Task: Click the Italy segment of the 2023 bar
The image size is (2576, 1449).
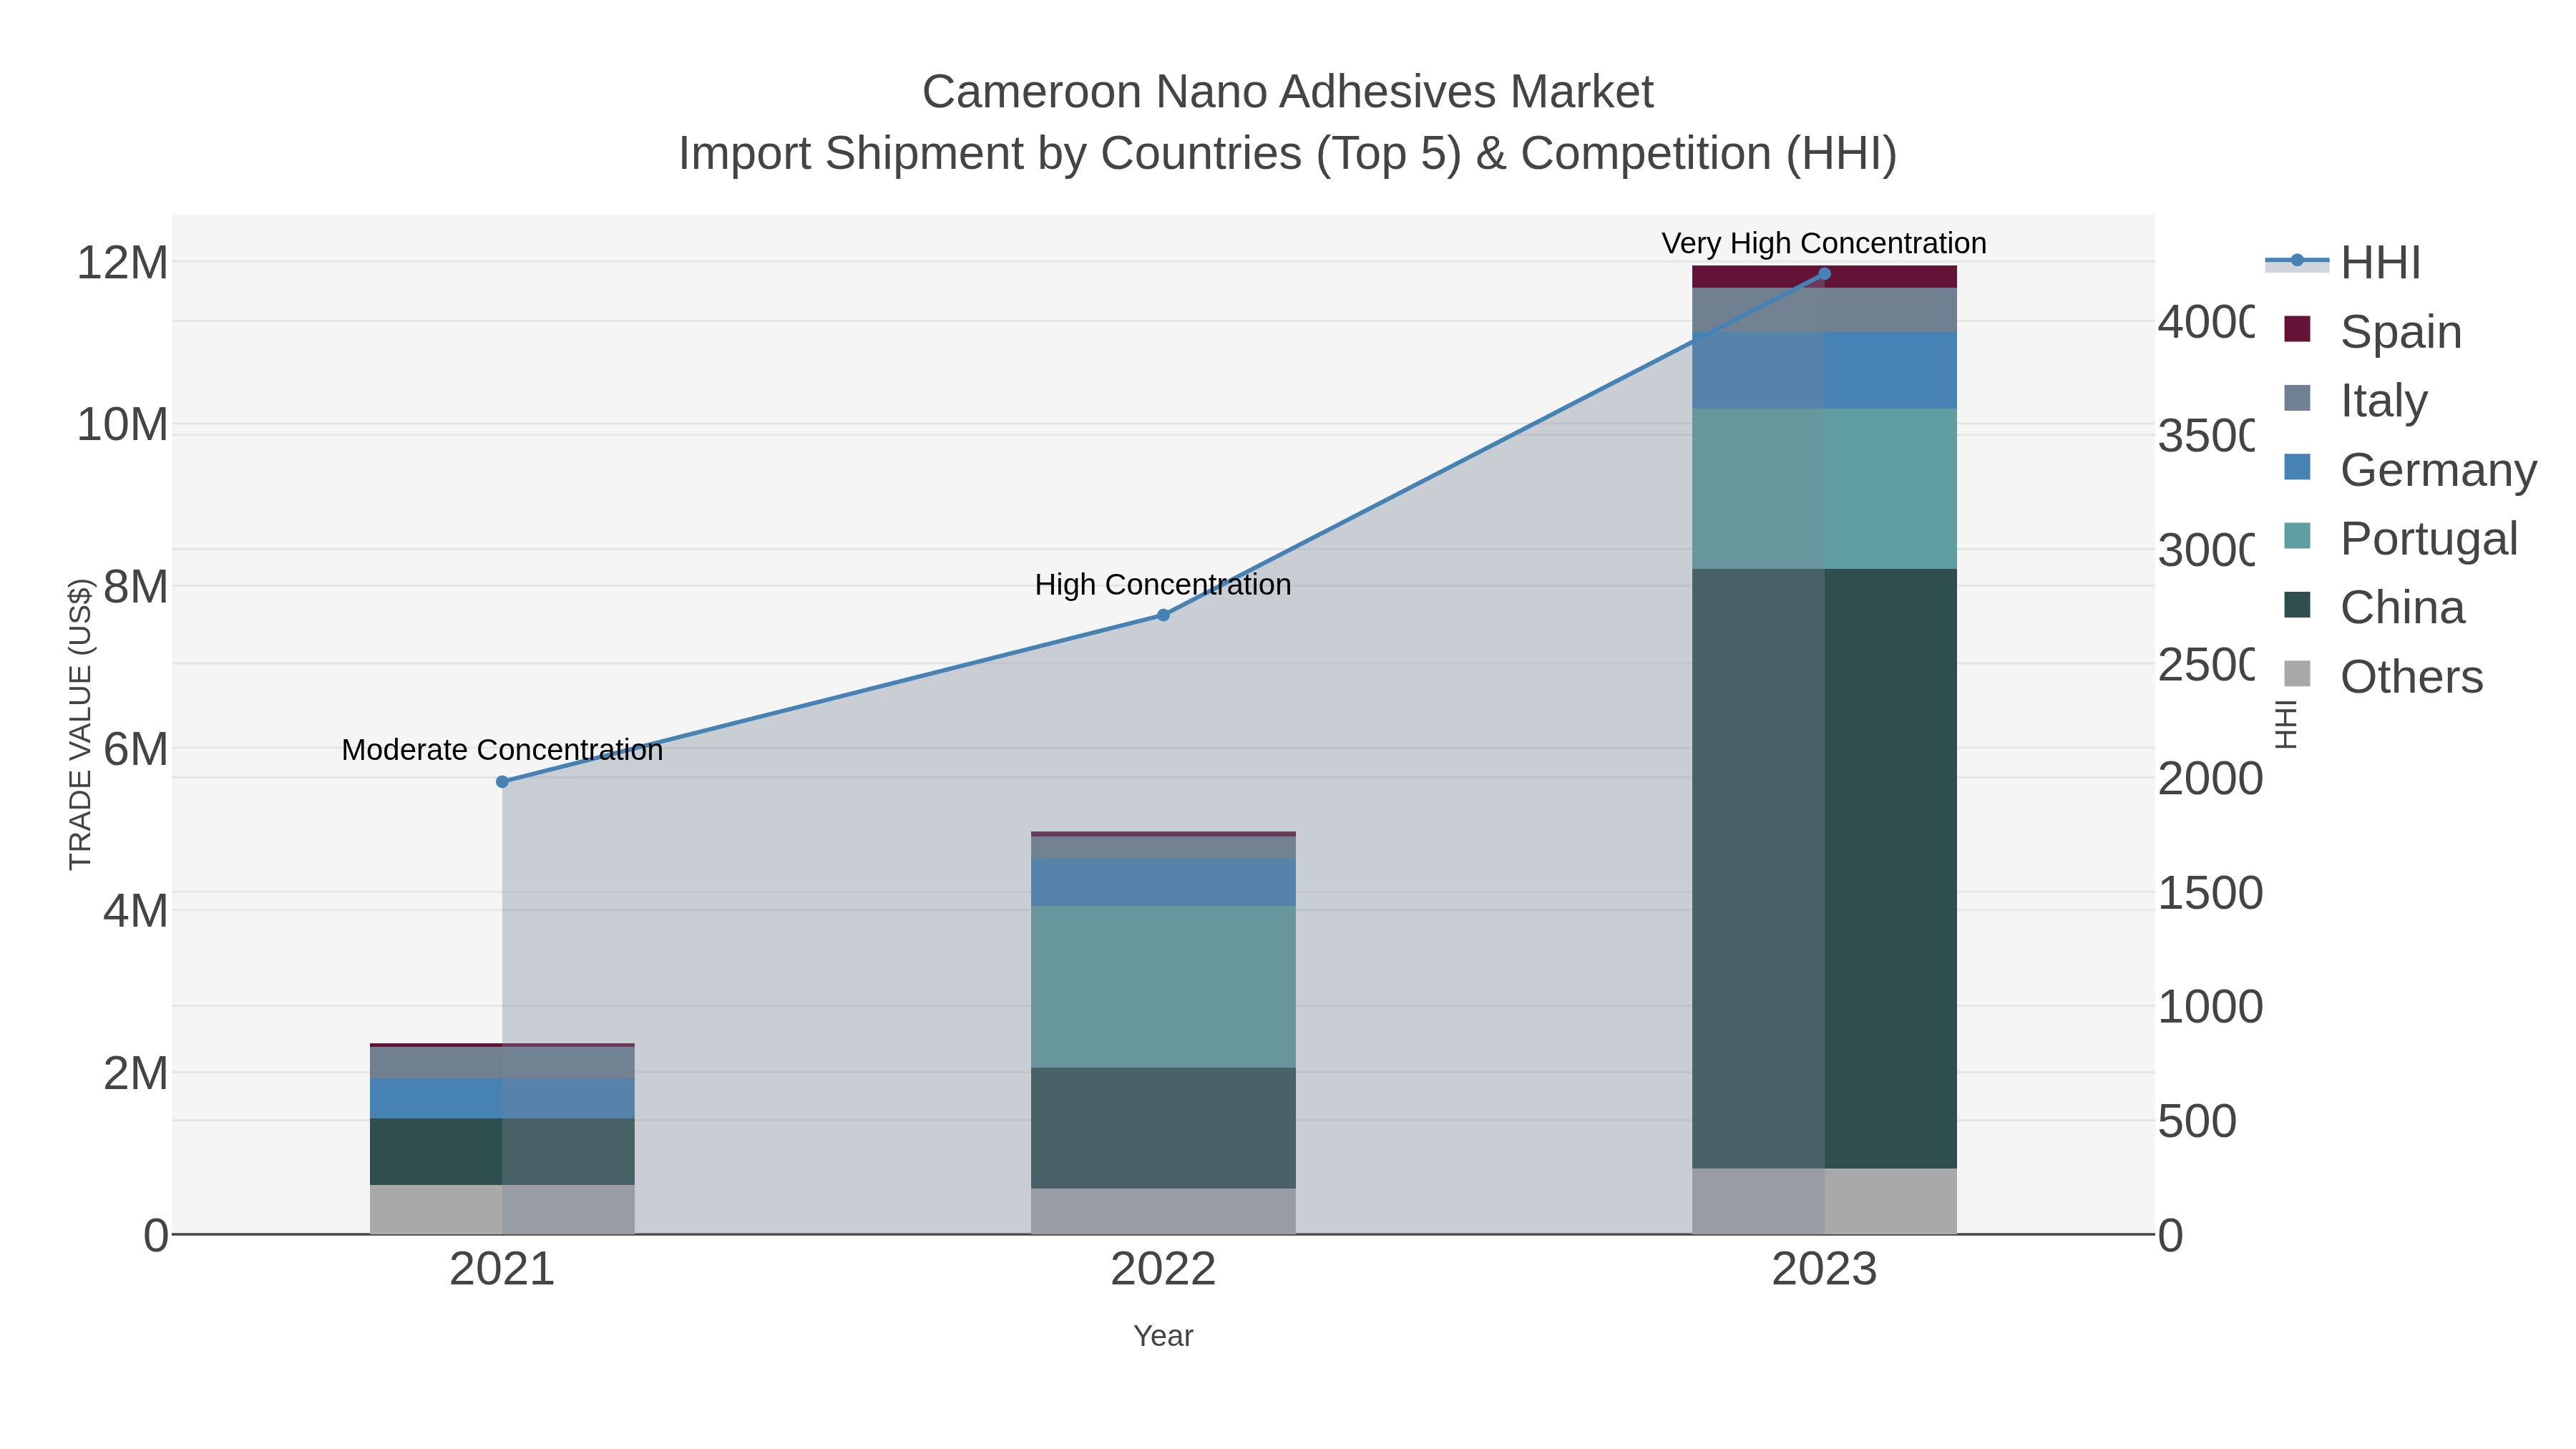Action: 1824,310
